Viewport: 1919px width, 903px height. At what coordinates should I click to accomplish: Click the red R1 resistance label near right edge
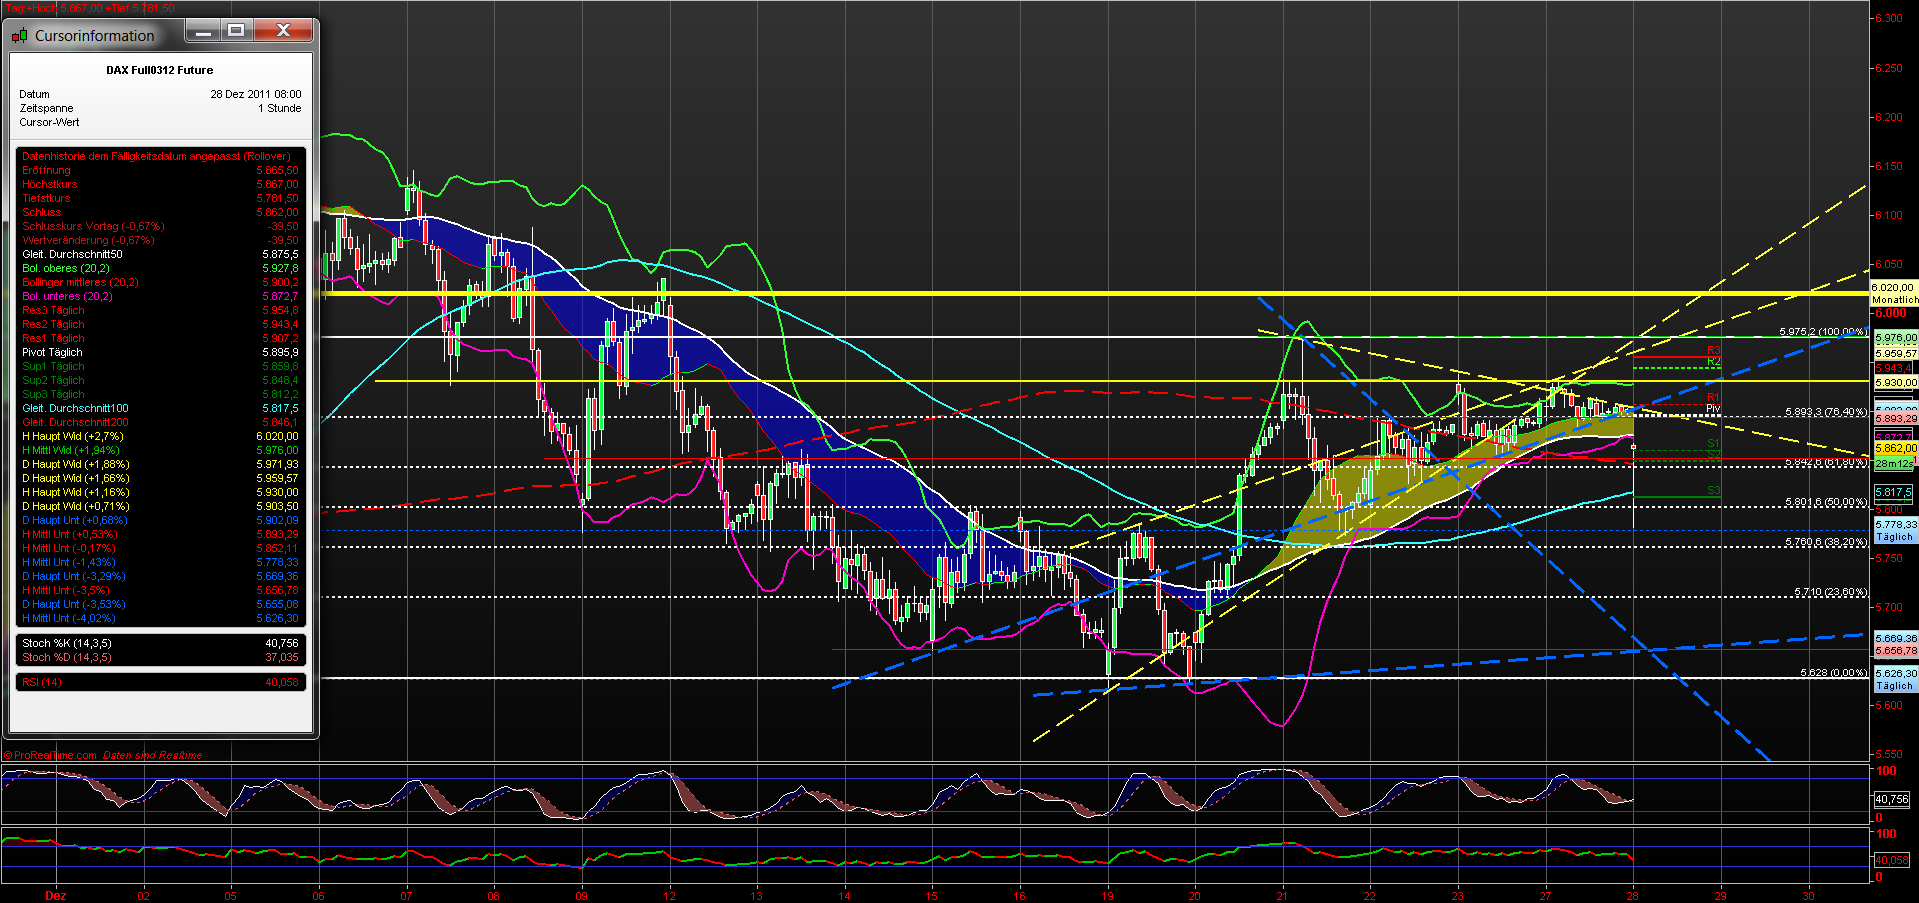1712,395
